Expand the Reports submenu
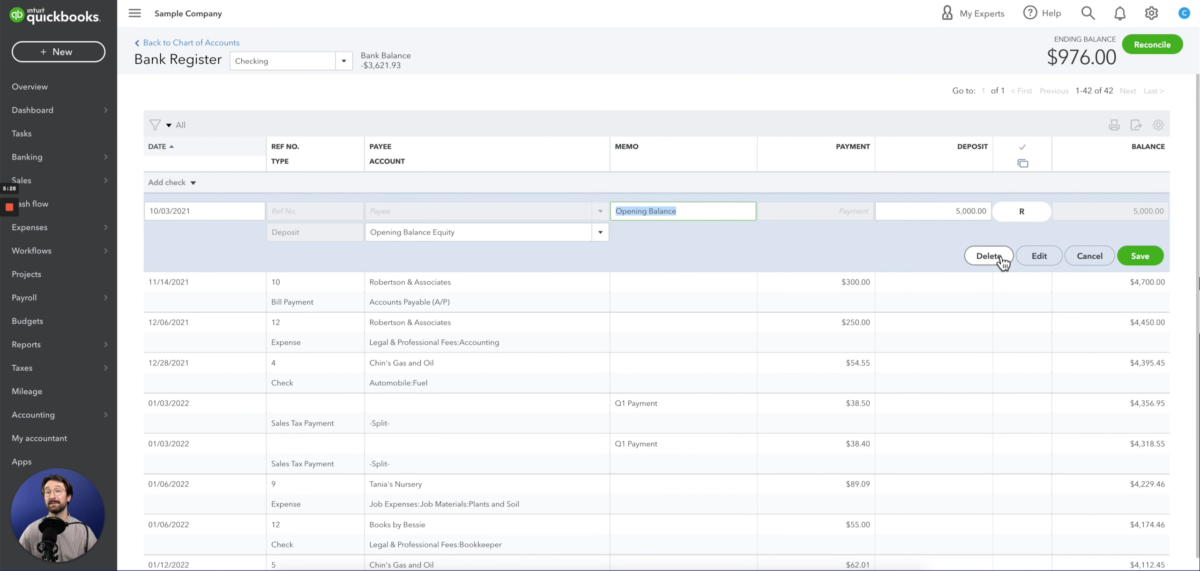 105,345
